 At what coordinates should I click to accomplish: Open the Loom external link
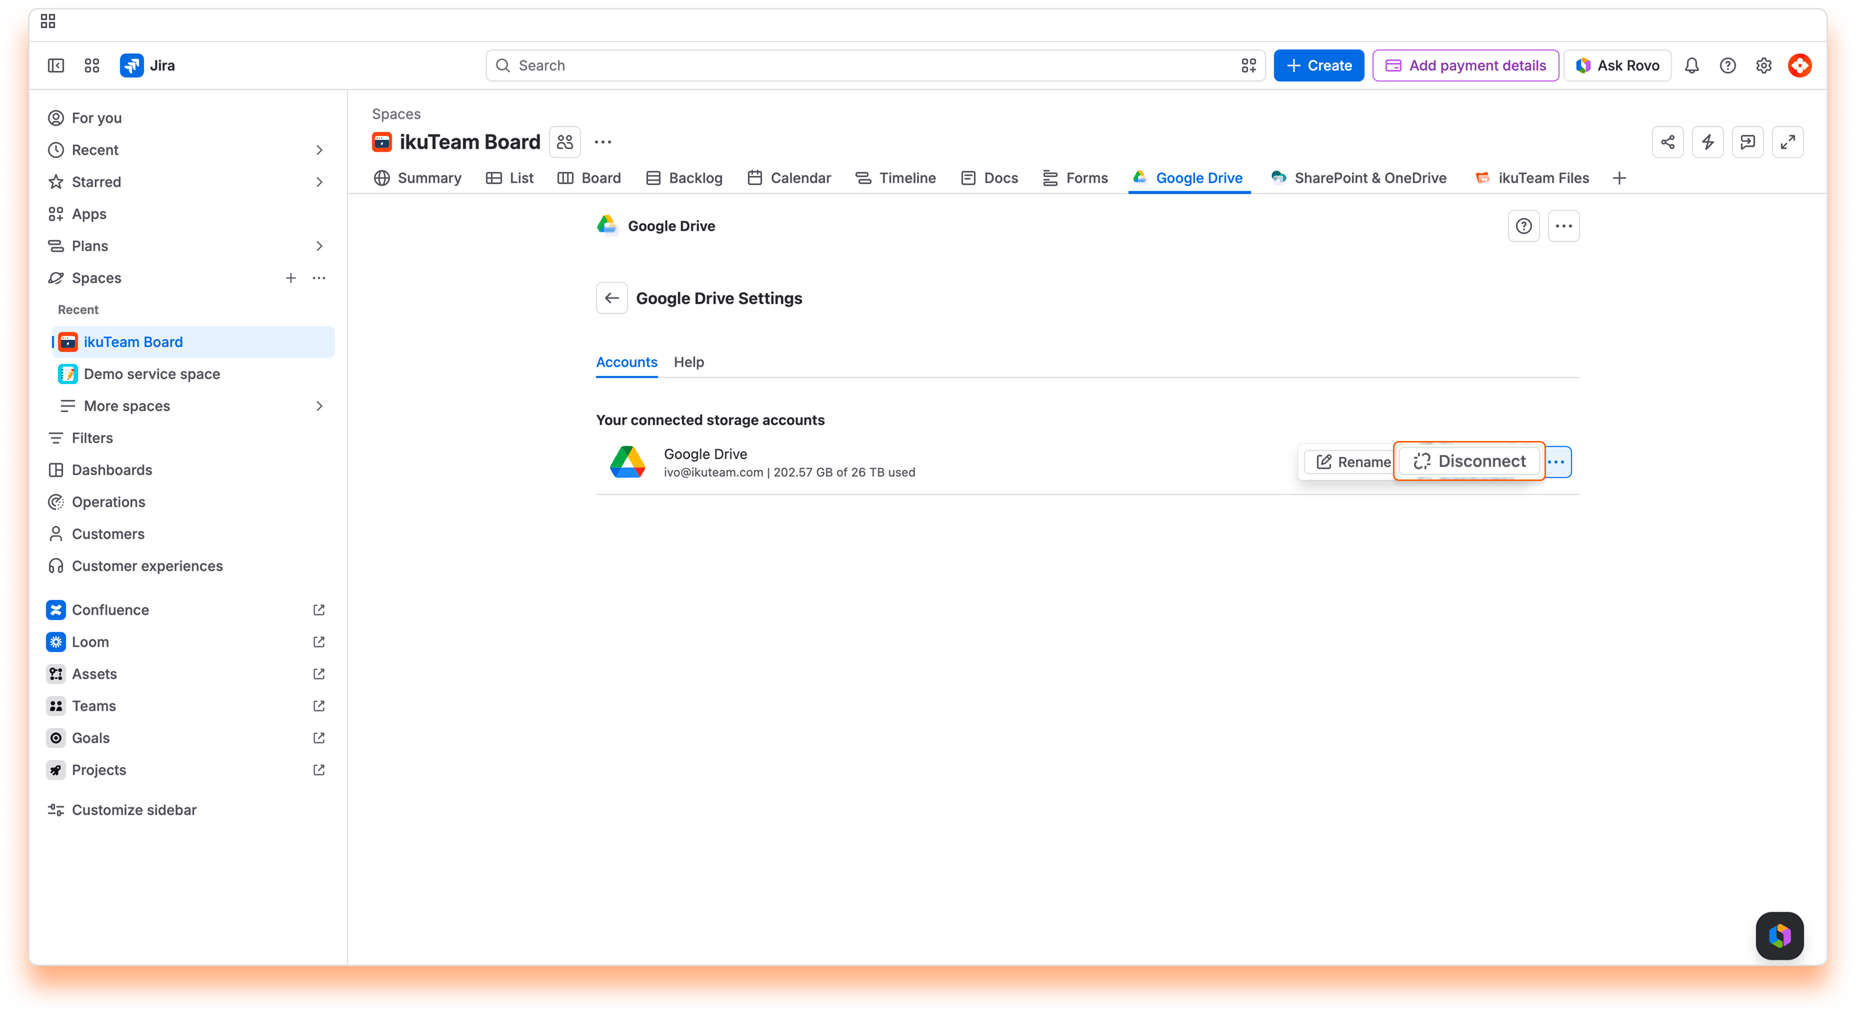click(x=319, y=642)
